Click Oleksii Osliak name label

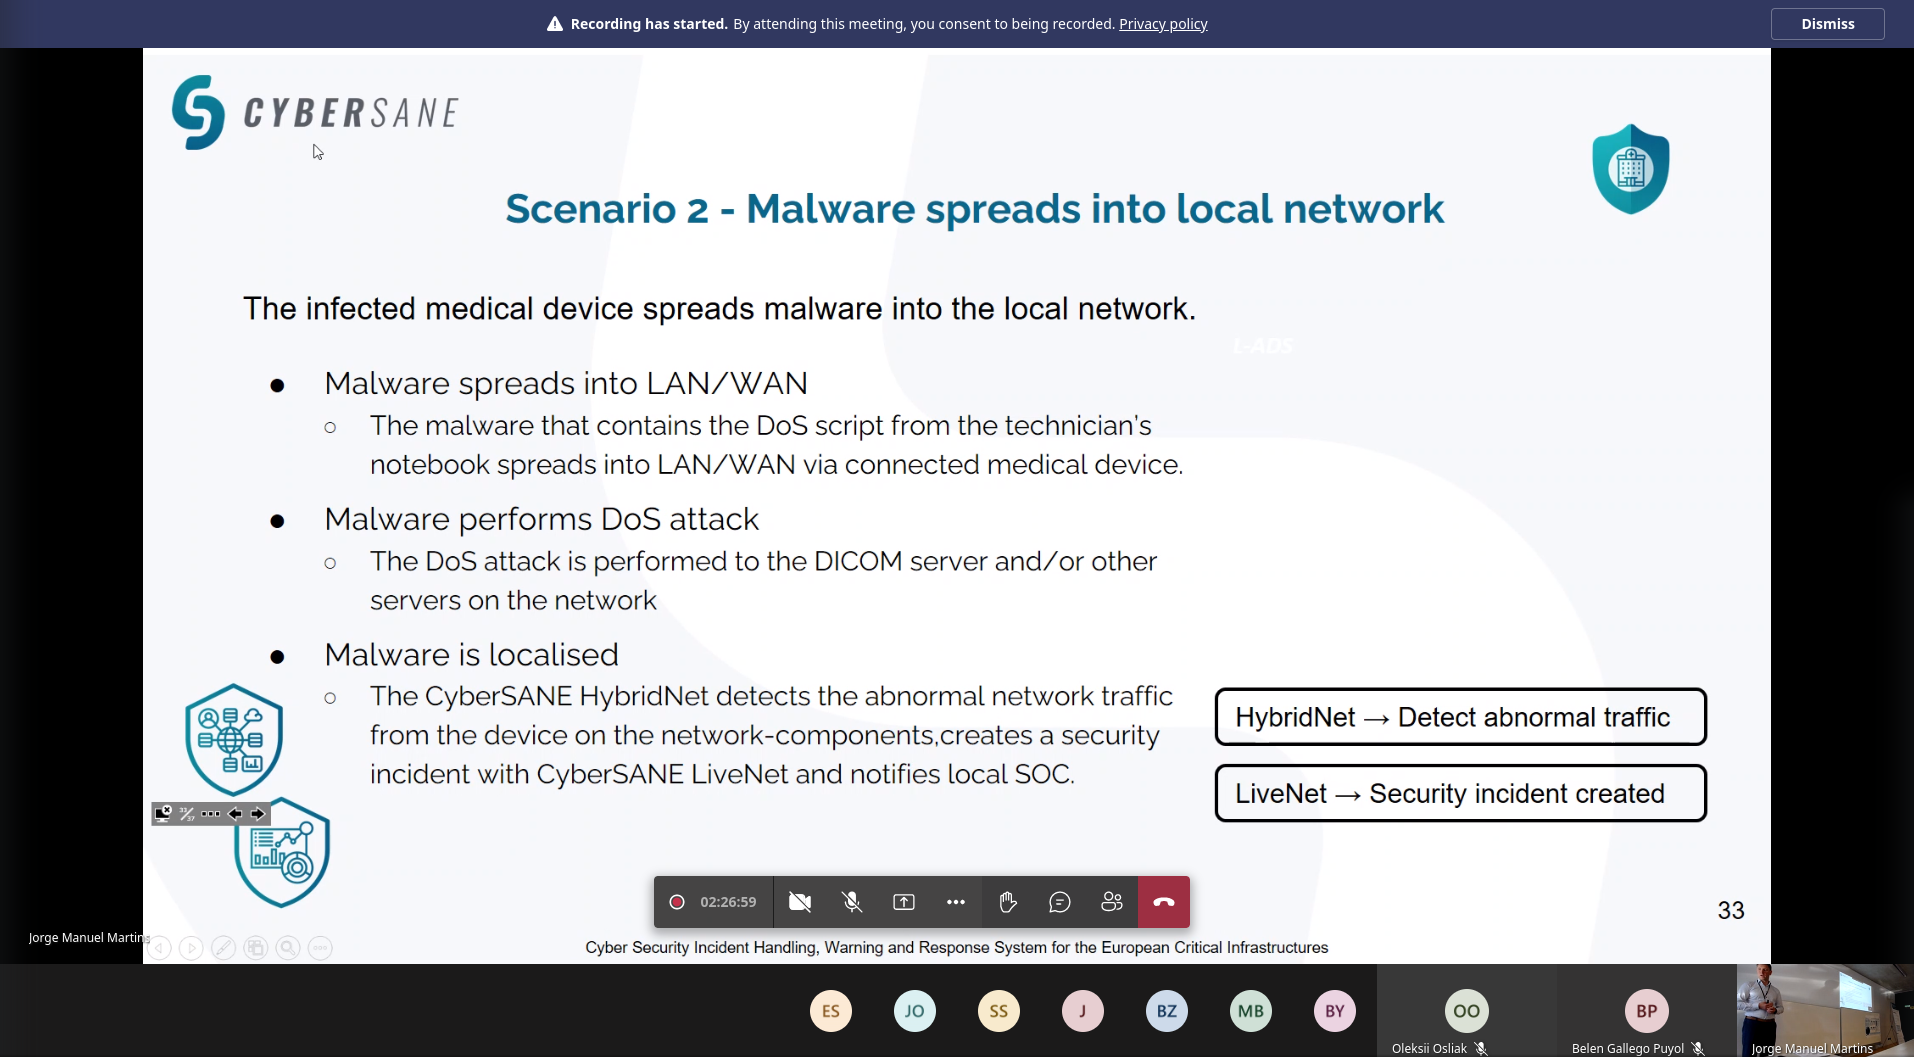coord(1429,1049)
